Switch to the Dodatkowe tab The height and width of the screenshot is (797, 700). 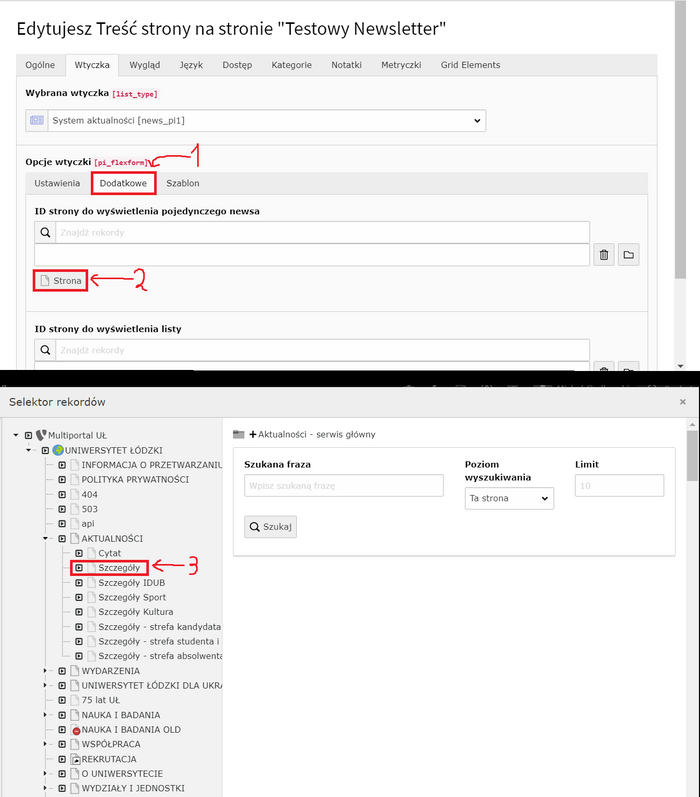click(123, 184)
